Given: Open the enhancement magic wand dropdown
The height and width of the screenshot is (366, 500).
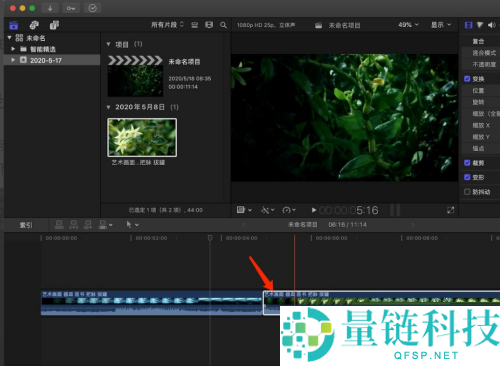Looking at the screenshot, I should coord(268,210).
